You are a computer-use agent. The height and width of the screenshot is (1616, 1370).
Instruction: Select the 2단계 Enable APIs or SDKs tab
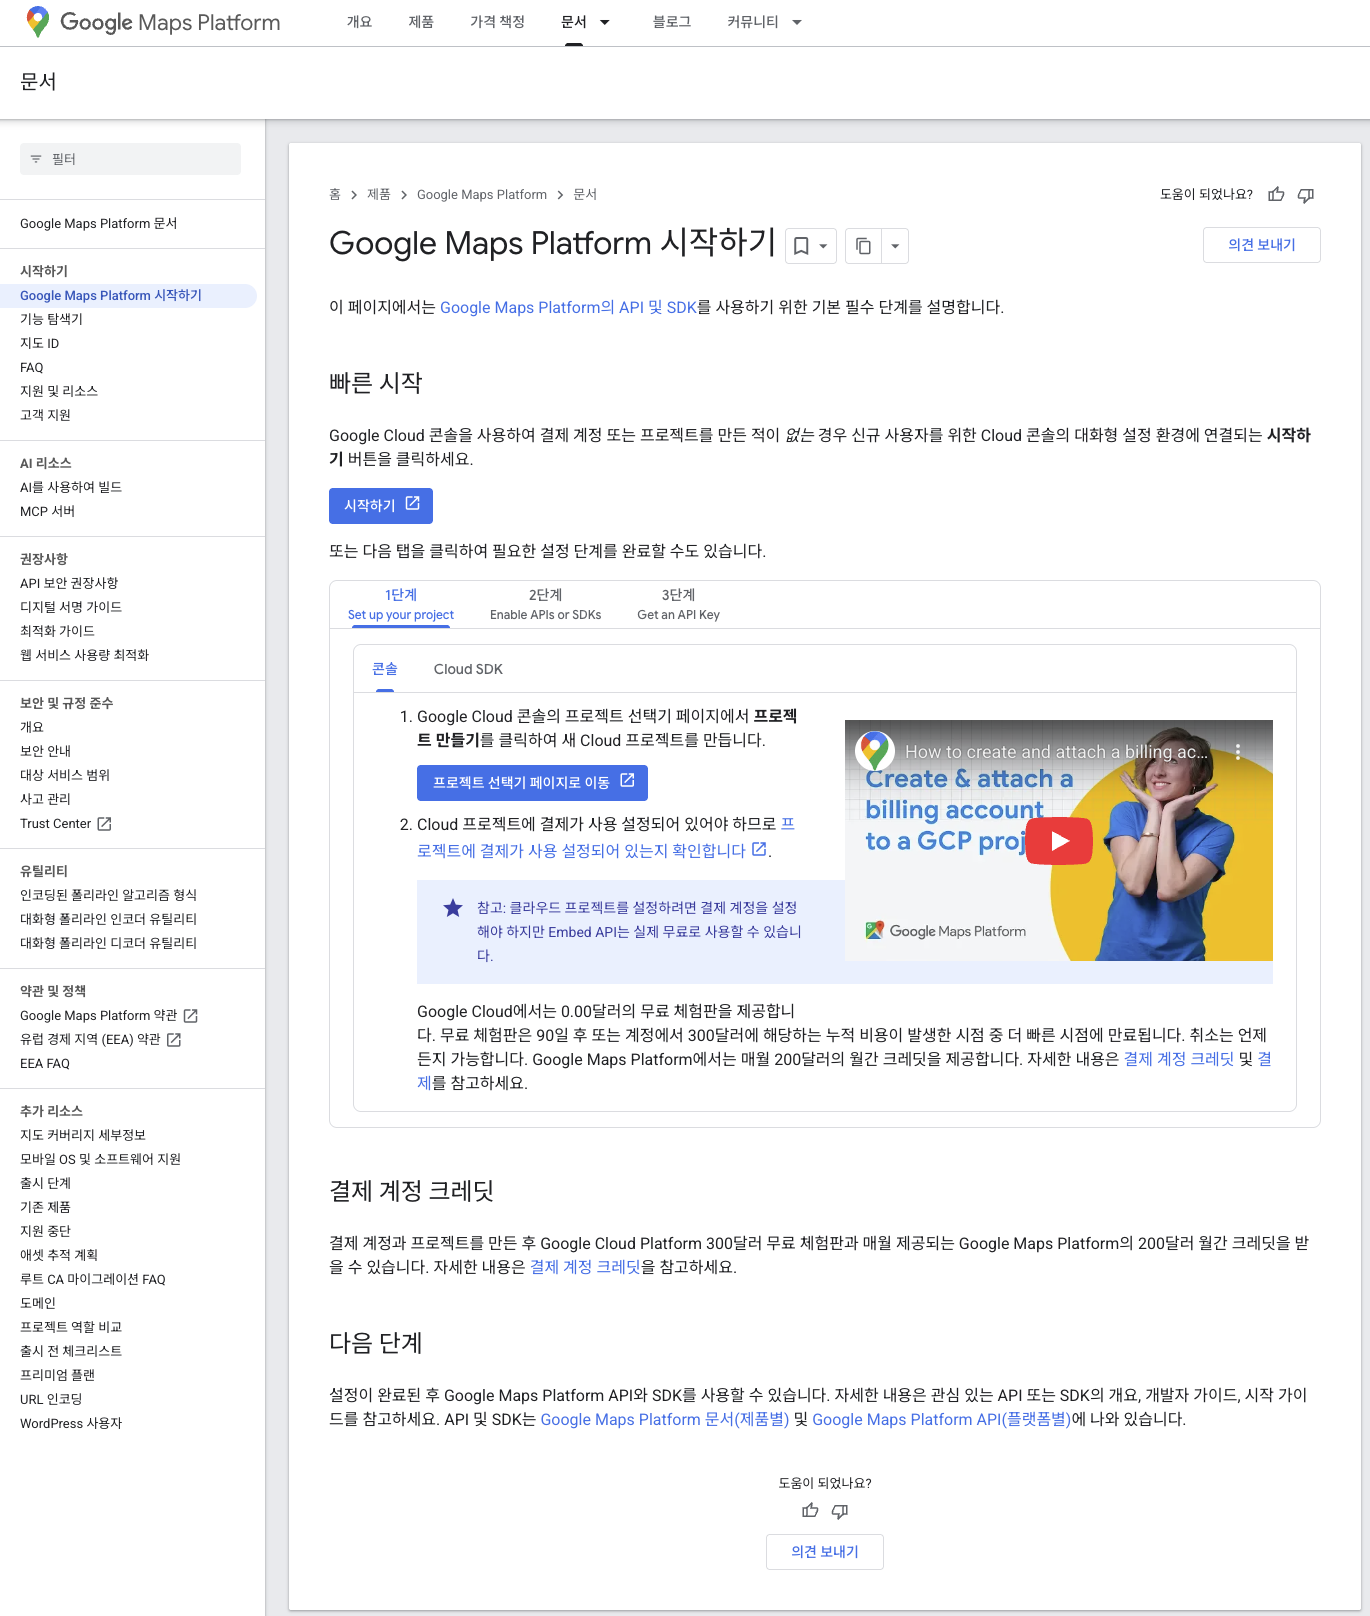[x=545, y=605]
